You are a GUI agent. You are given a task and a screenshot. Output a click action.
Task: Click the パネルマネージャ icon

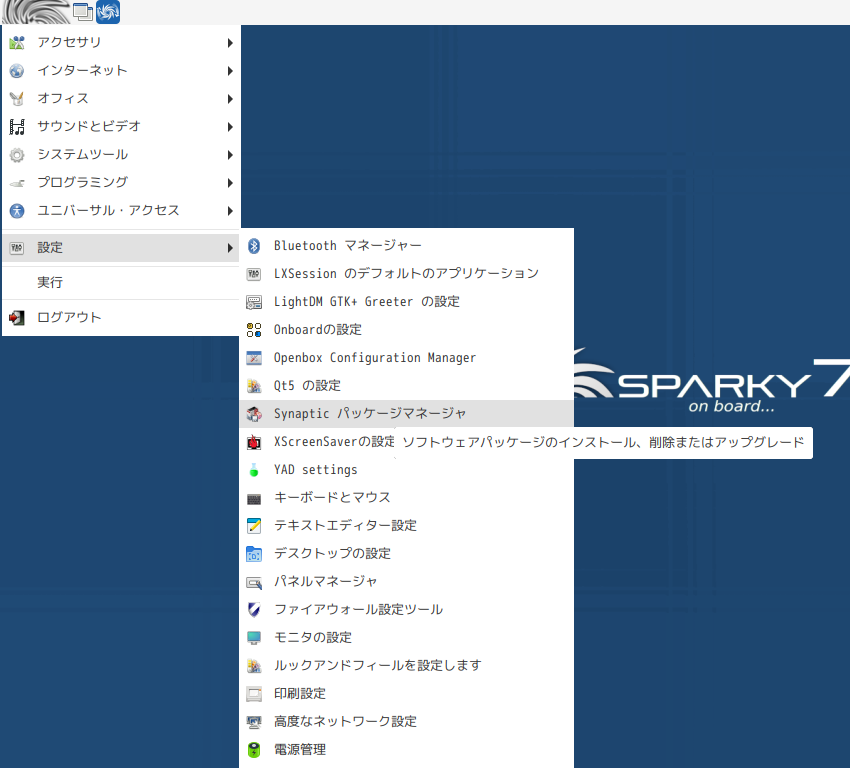254,582
